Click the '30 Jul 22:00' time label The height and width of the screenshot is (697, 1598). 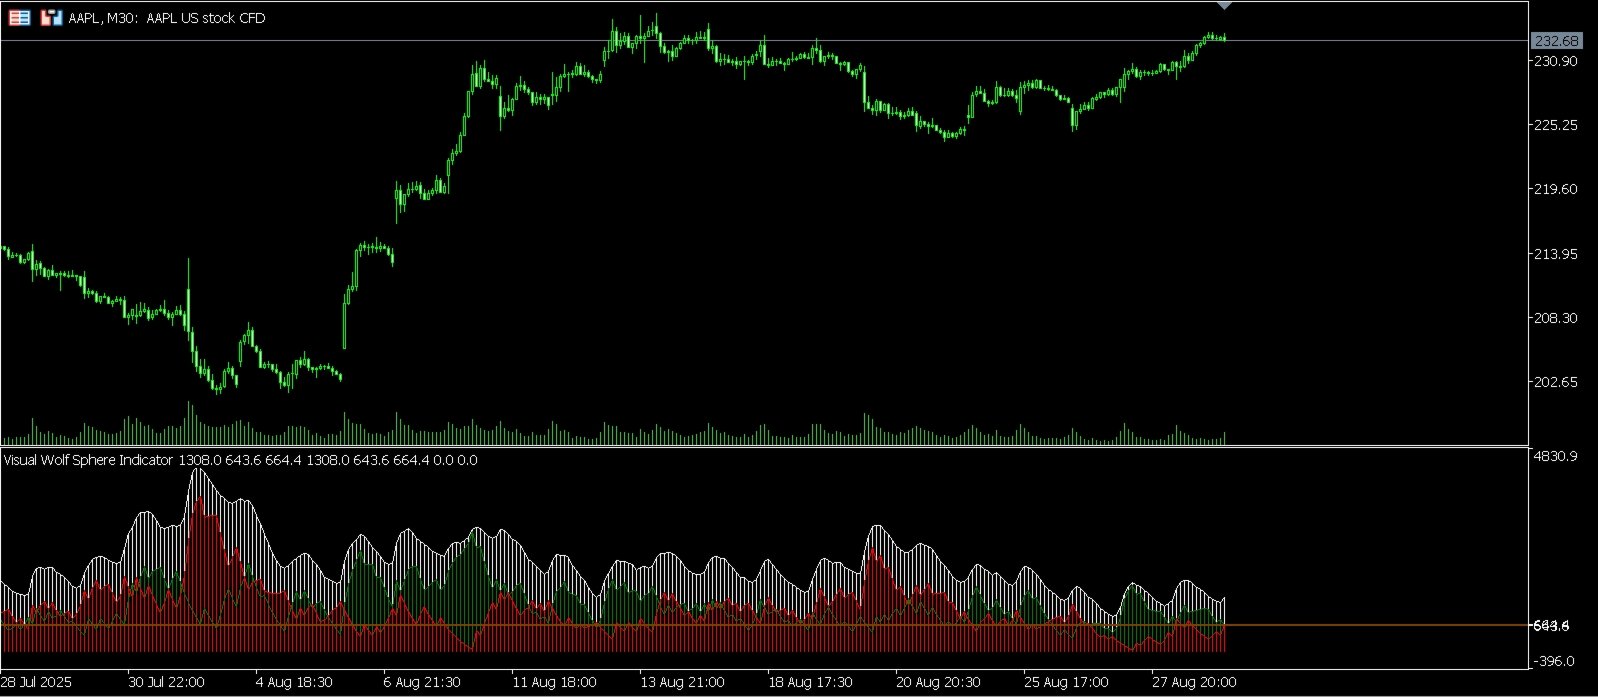point(166,682)
